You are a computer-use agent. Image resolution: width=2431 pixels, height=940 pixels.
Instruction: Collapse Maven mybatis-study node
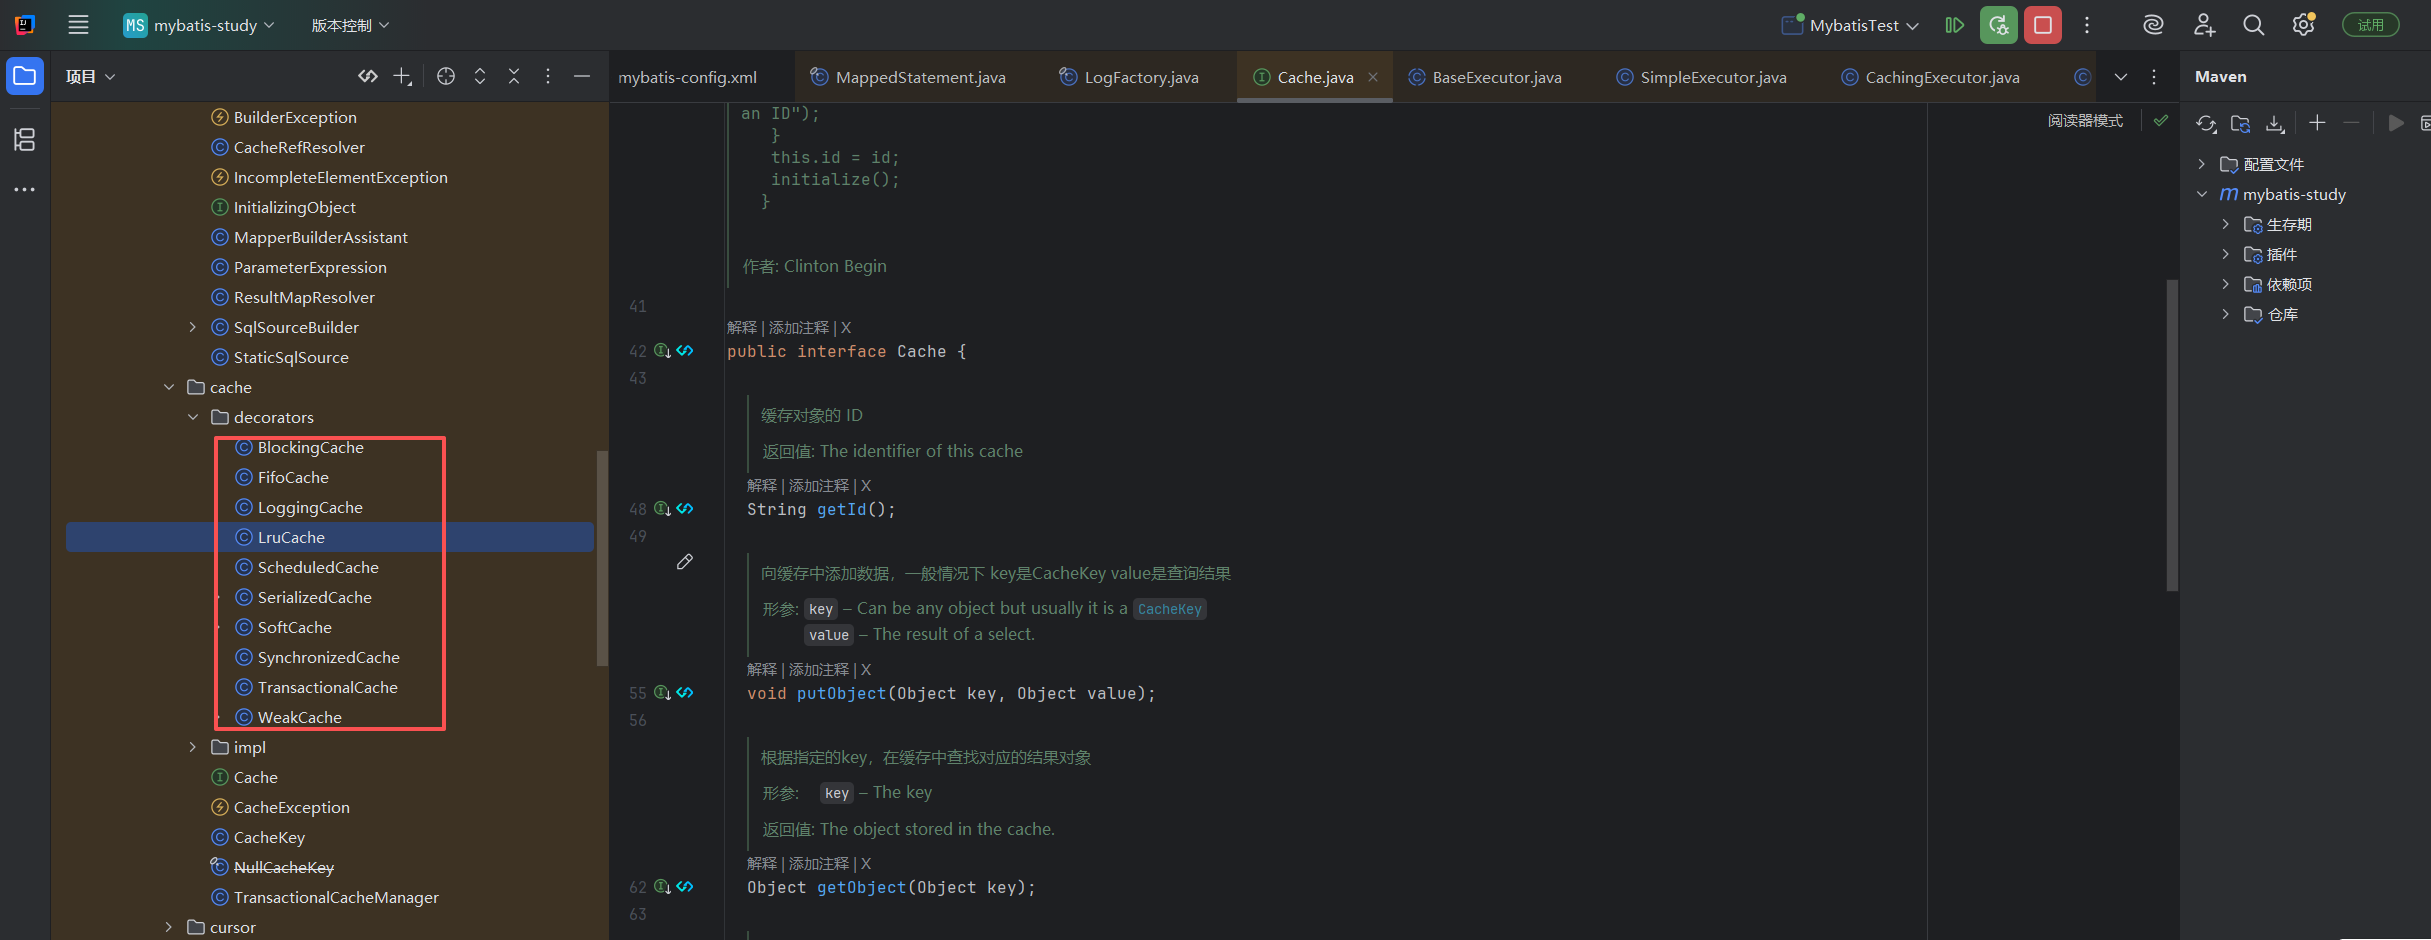point(2202,194)
